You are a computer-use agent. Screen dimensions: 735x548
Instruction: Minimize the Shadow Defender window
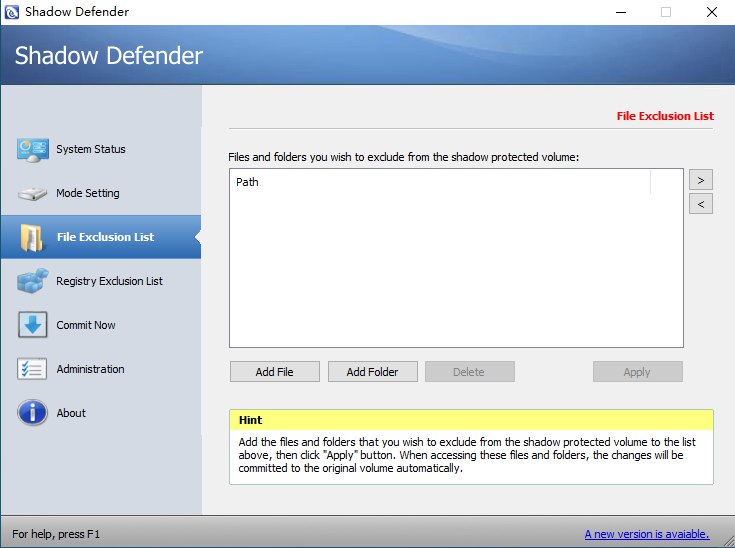[621, 12]
